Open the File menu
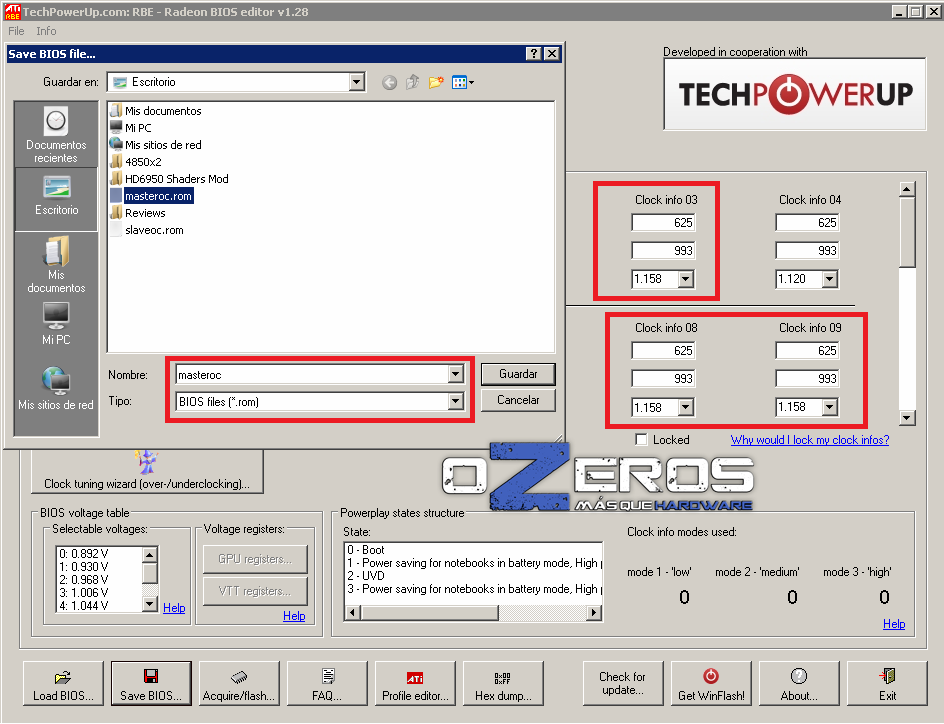Screen dimensions: 944x724 [16, 31]
